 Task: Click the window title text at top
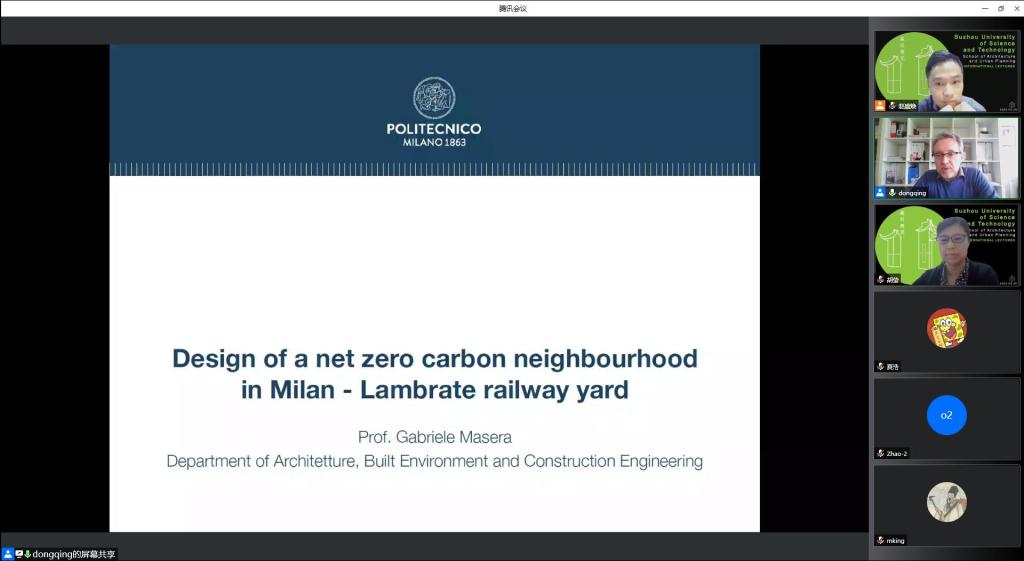[513, 8]
